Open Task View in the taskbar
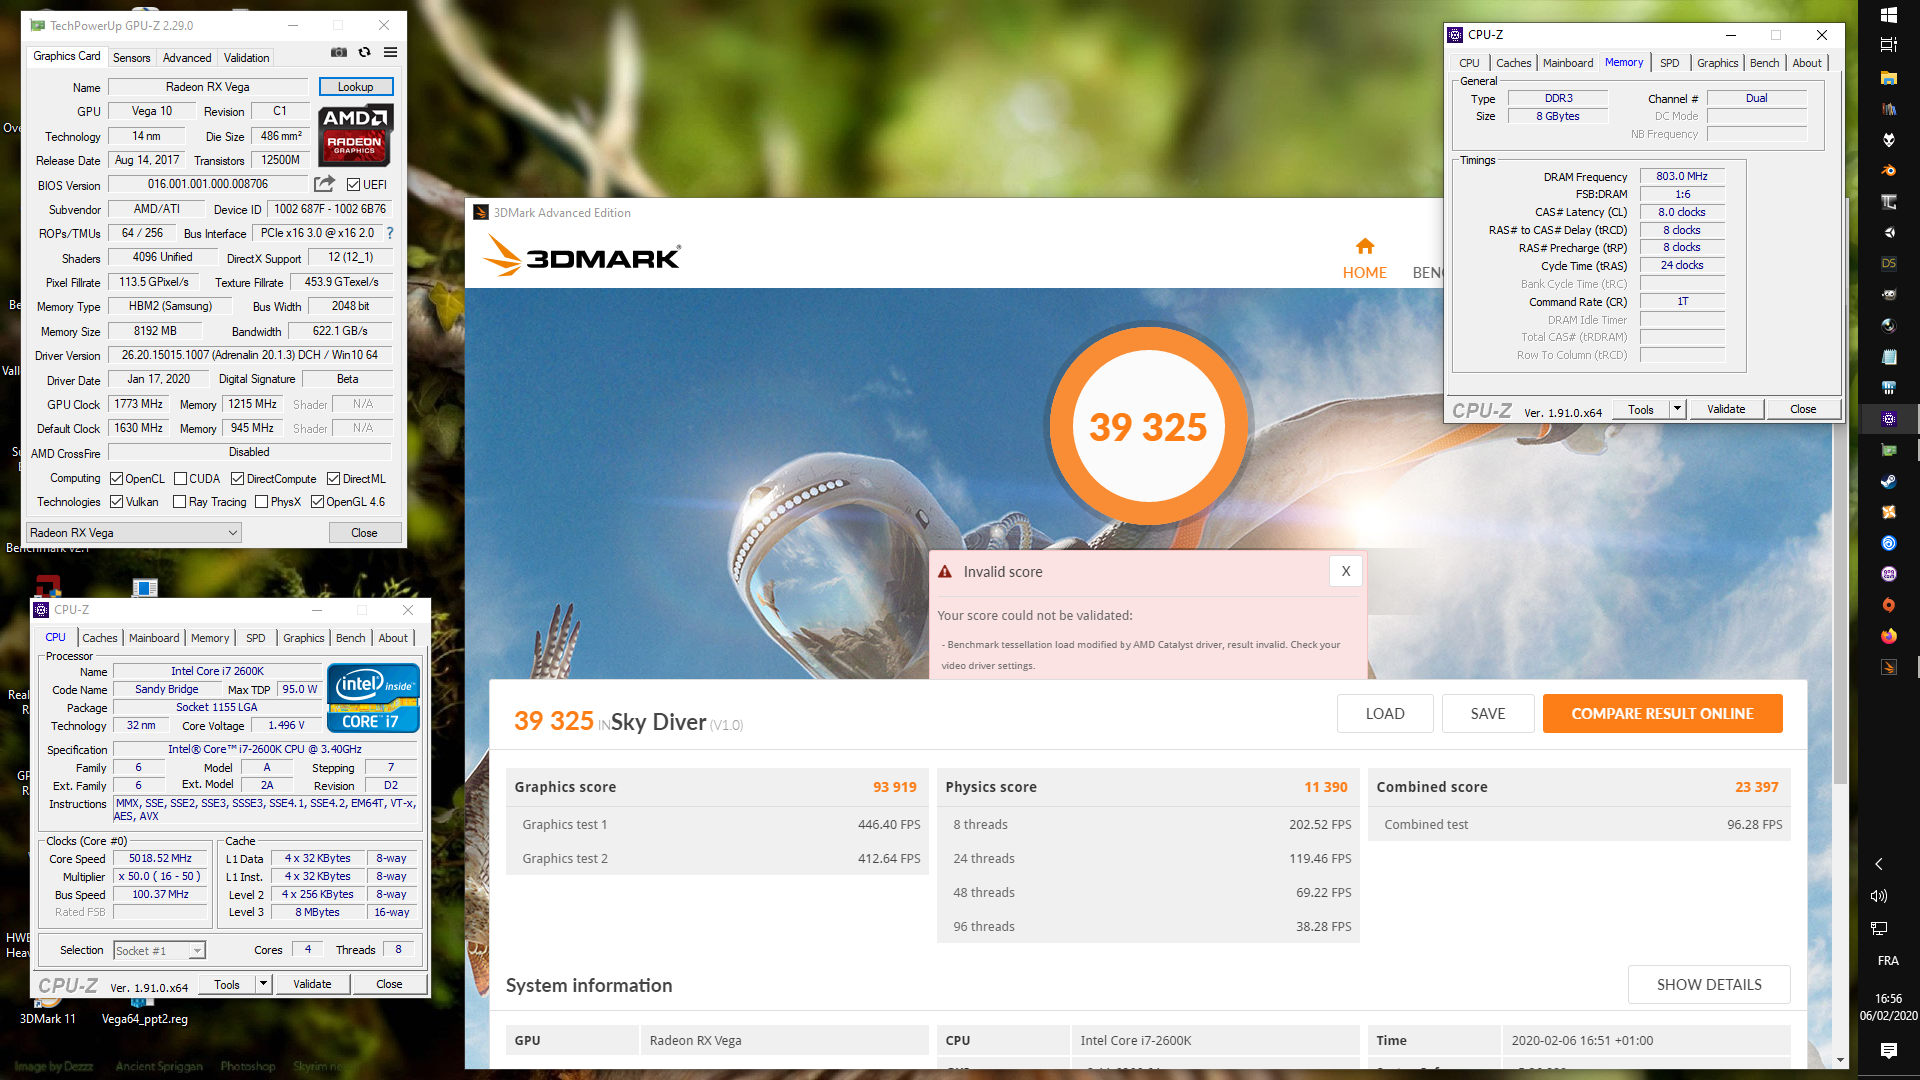 [1888, 45]
